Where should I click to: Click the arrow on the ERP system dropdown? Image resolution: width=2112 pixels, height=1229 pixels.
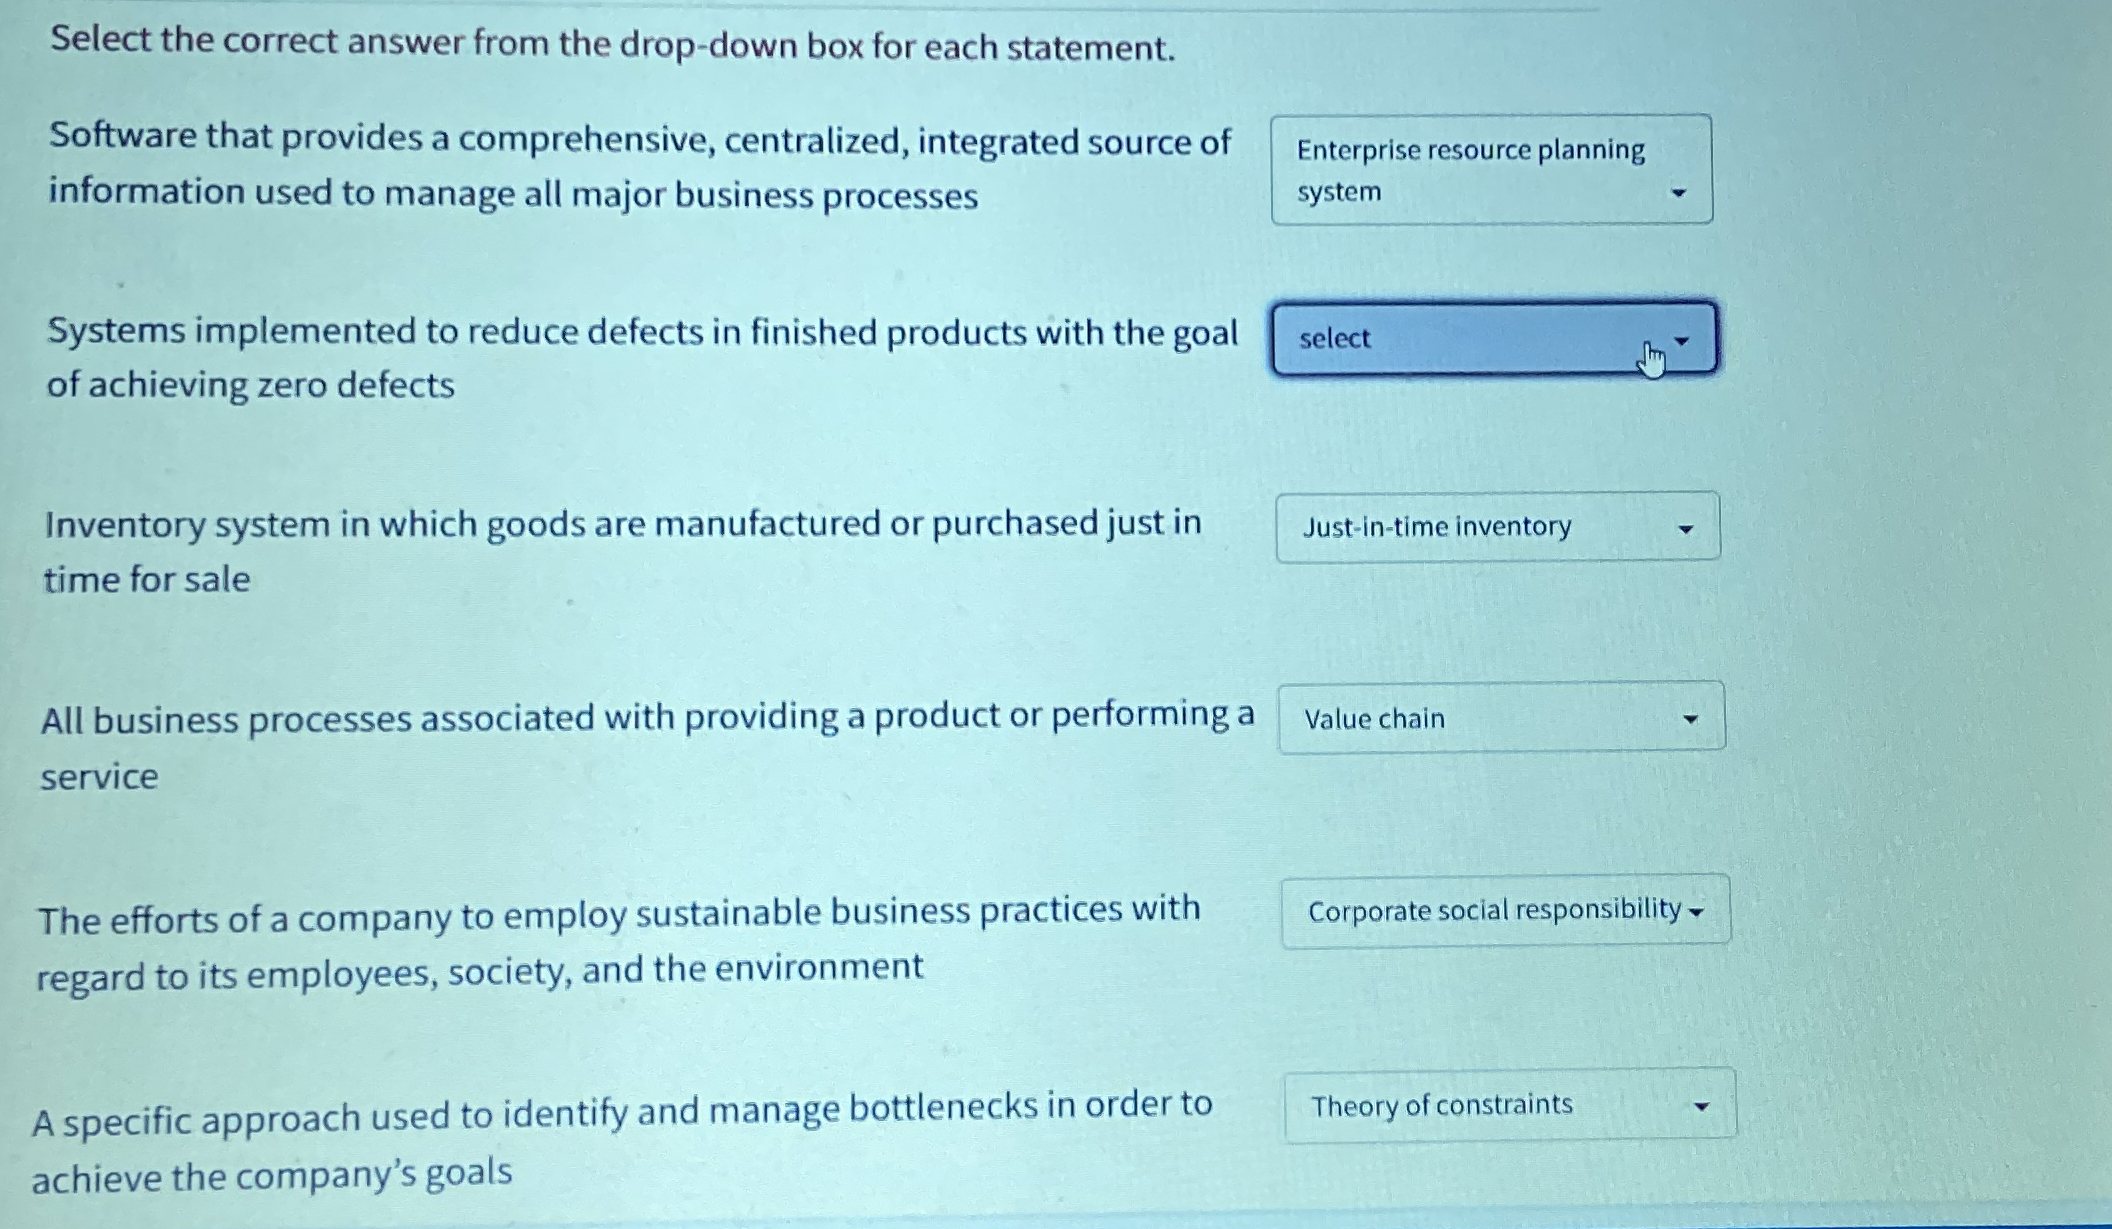pos(1680,190)
